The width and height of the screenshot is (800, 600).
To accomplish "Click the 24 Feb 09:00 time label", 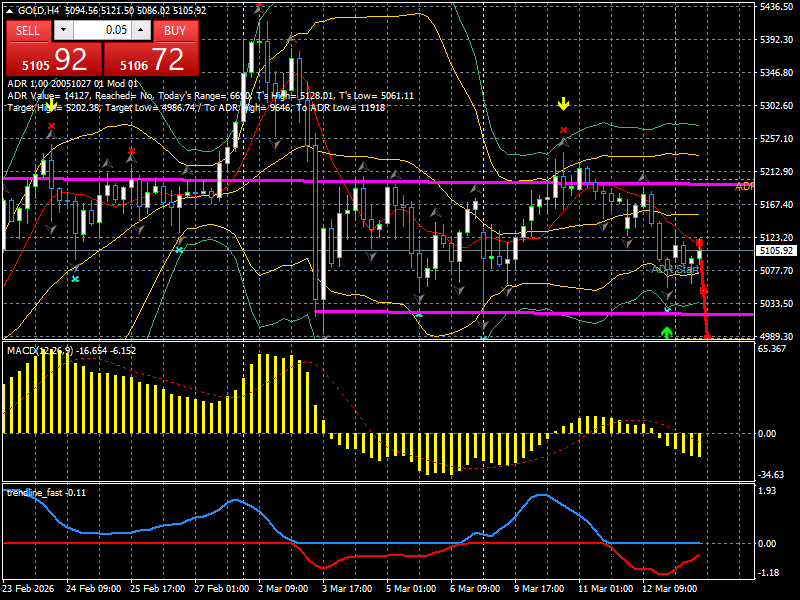I will [x=93, y=589].
